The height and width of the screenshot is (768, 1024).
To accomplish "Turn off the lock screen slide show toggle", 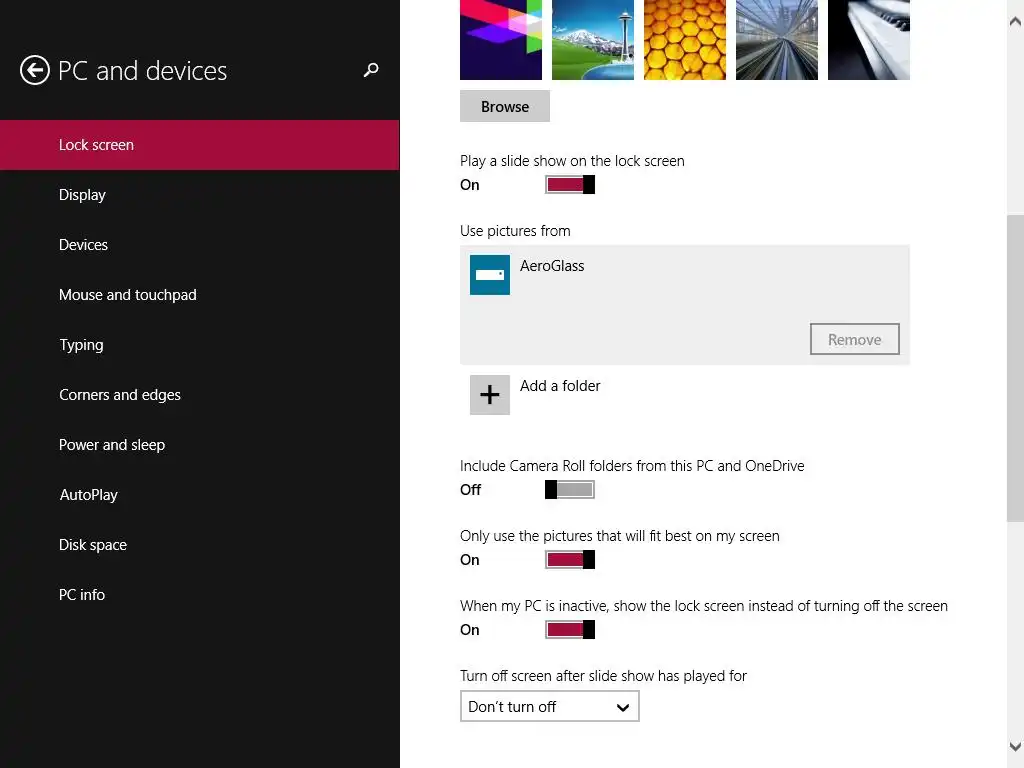I will [x=570, y=185].
